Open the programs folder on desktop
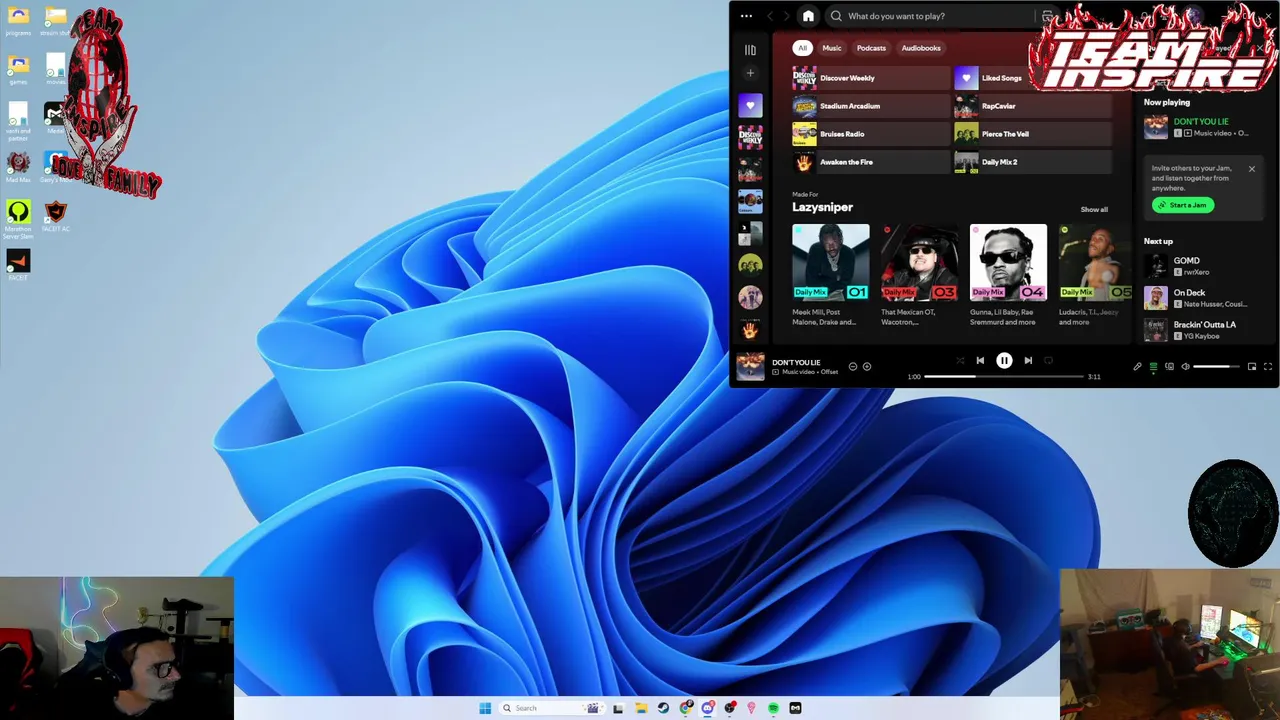Viewport: 1280px width, 720px height. click(18, 20)
